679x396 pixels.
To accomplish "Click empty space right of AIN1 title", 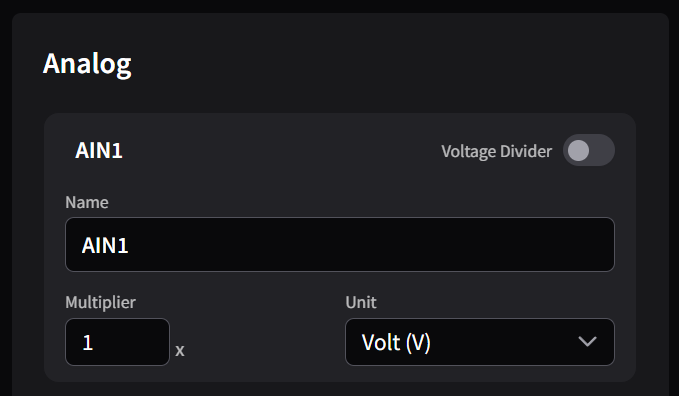I will click(281, 151).
